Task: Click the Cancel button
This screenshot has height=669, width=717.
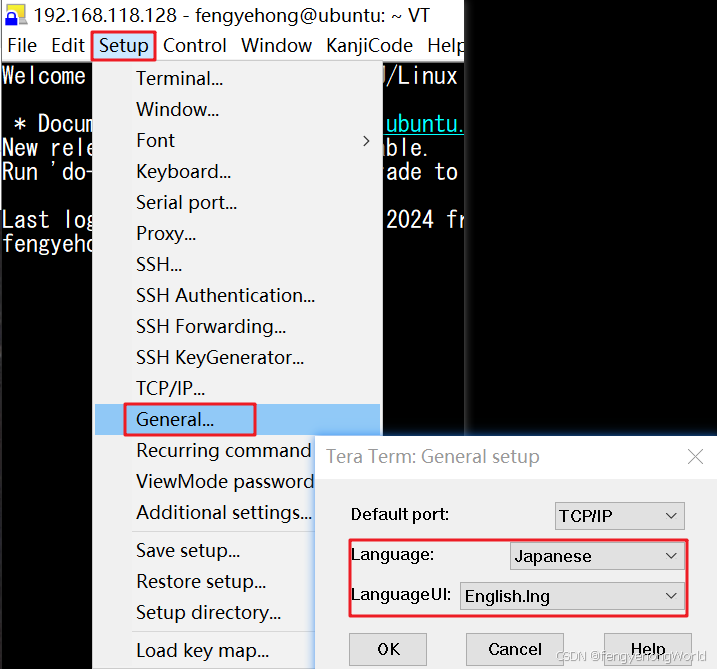Action: [515, 649]
